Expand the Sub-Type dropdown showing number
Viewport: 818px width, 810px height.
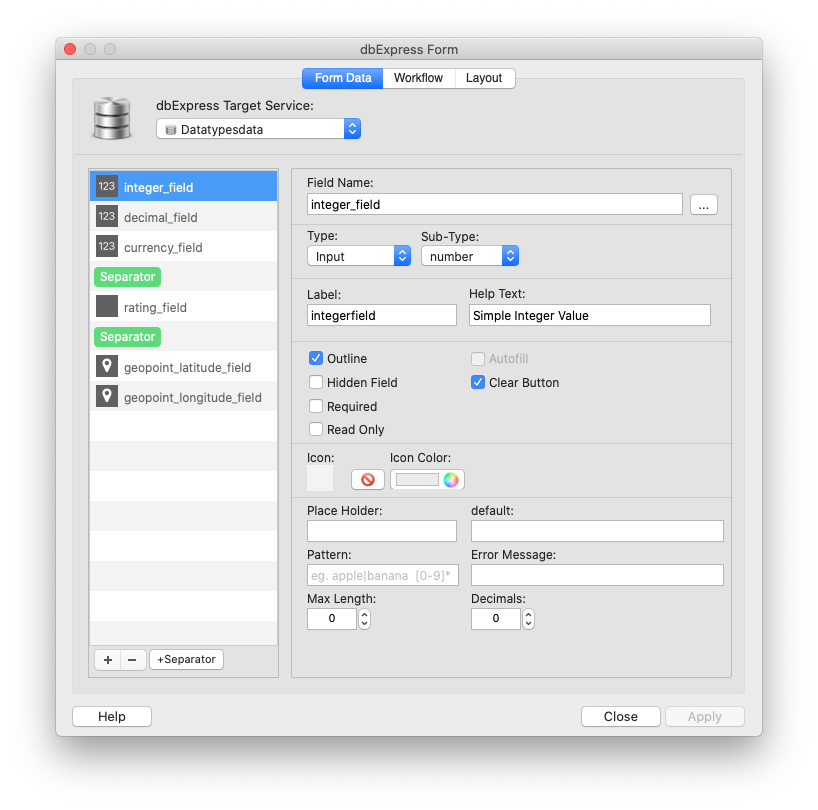tap(469, 257)
